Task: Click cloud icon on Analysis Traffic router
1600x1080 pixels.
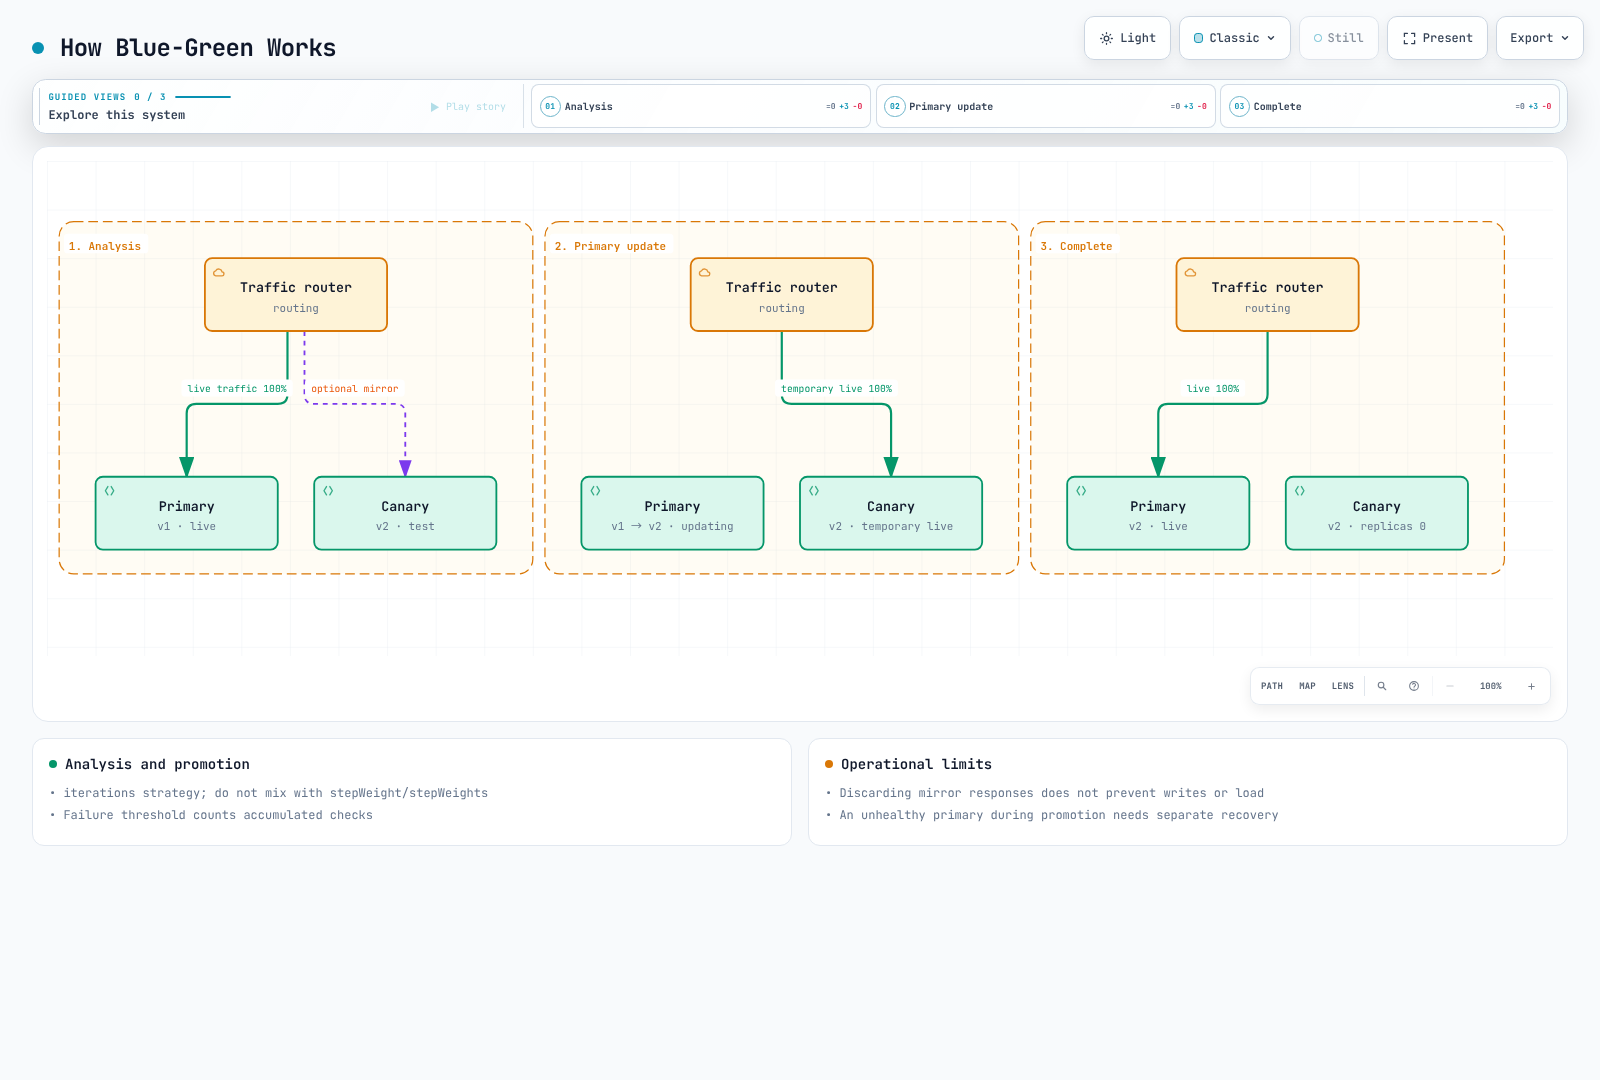Action: 219,272
